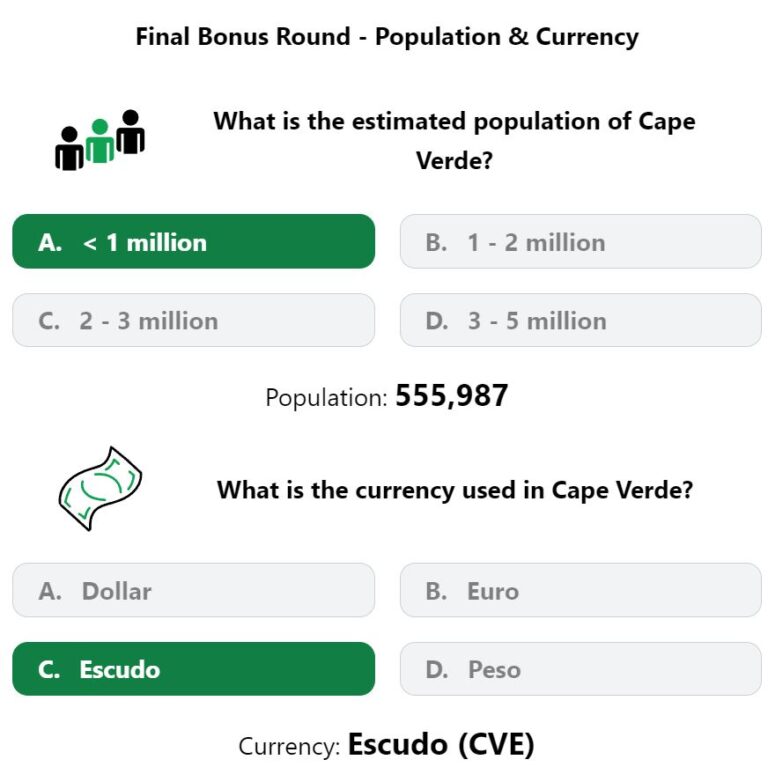This screenshot has width=768, height=767.
Task: Pick option C. 2 - 3 million
Action: 193,320
